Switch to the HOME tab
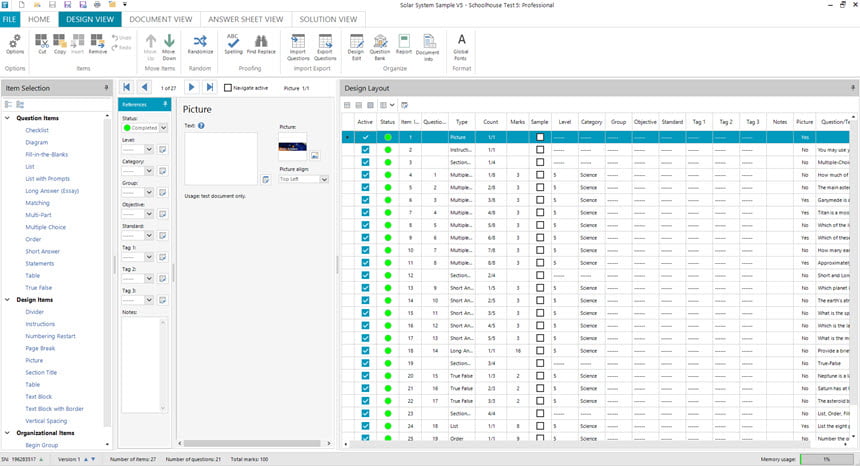This screenshot has height=466, width=860. pos(39,19)
